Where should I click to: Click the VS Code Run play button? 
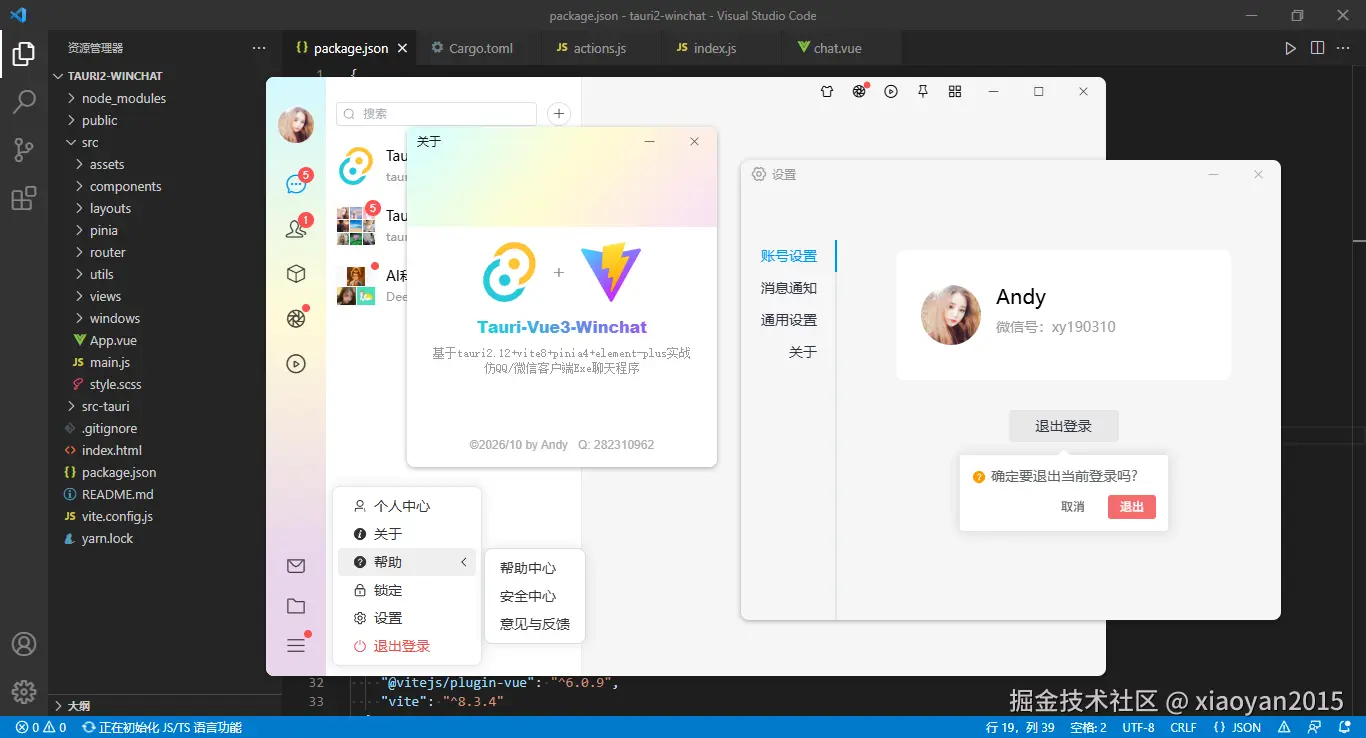tap(1290, 48)
